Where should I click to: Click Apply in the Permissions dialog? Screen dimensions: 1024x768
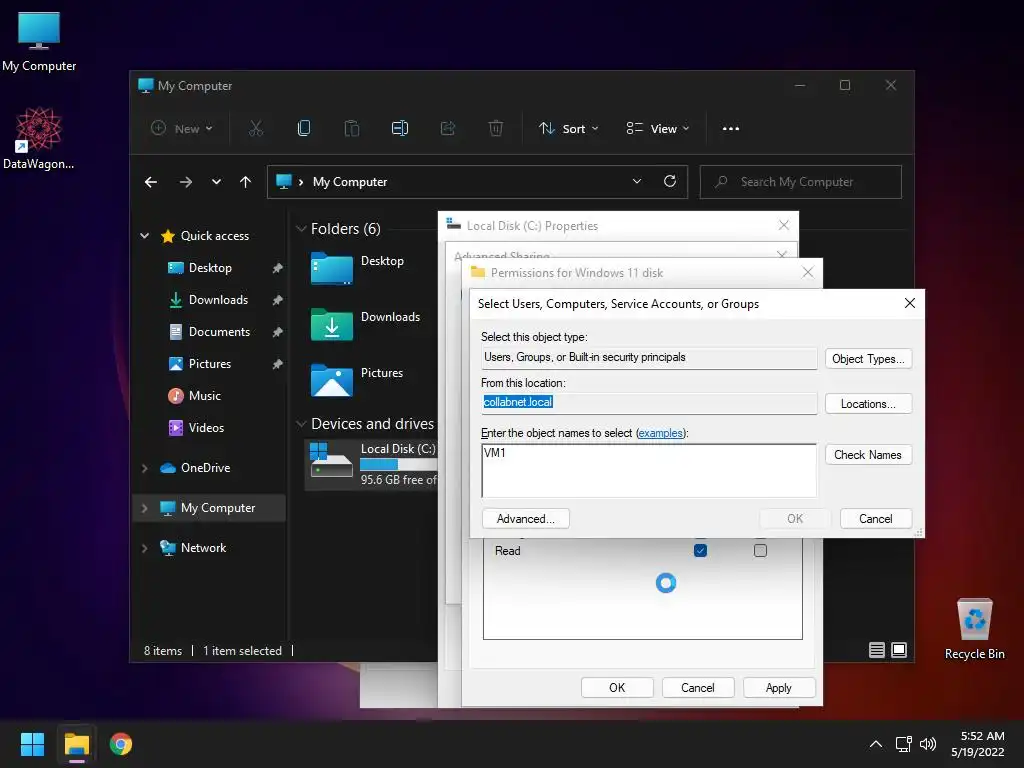(778, 688)
